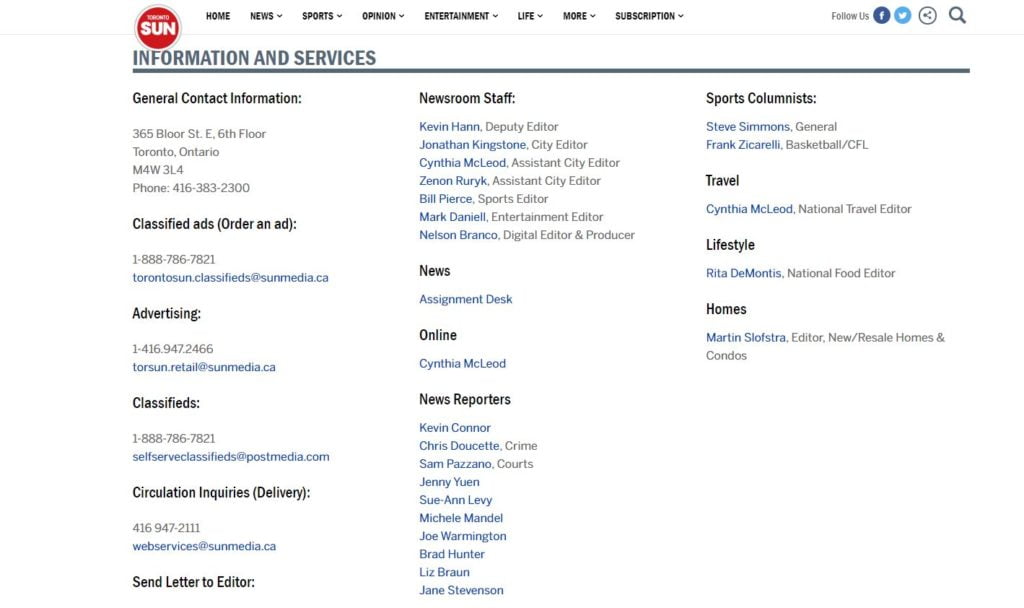The image size is (1024, 608).
Task: Open Mark Daniell's contact link
Action: click(x=452, y=217)
